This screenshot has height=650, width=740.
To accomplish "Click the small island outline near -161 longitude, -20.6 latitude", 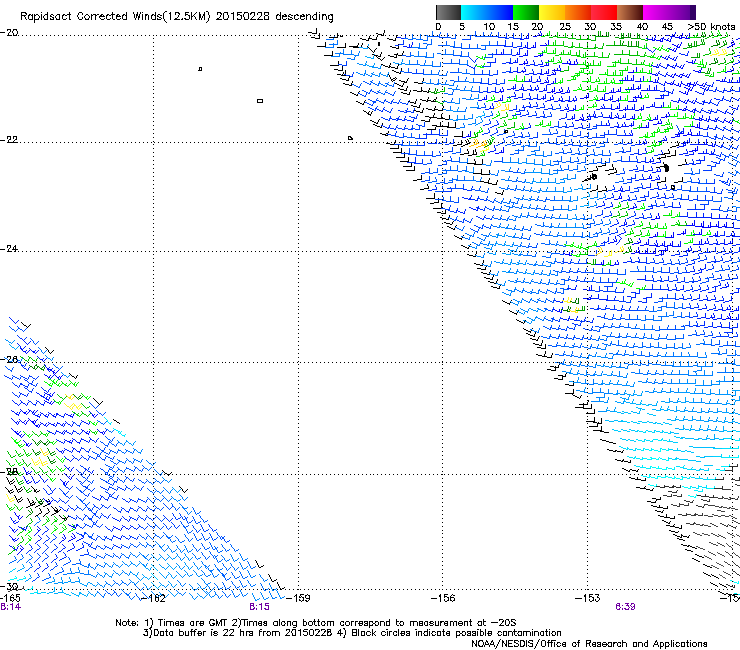I will pyautogui.click(x=200, y=69).
